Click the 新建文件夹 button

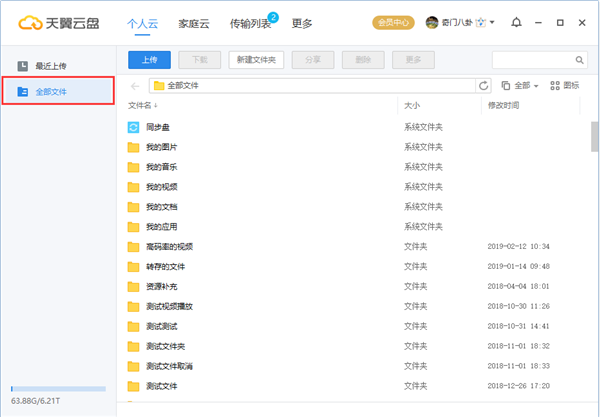click(256, 60)
